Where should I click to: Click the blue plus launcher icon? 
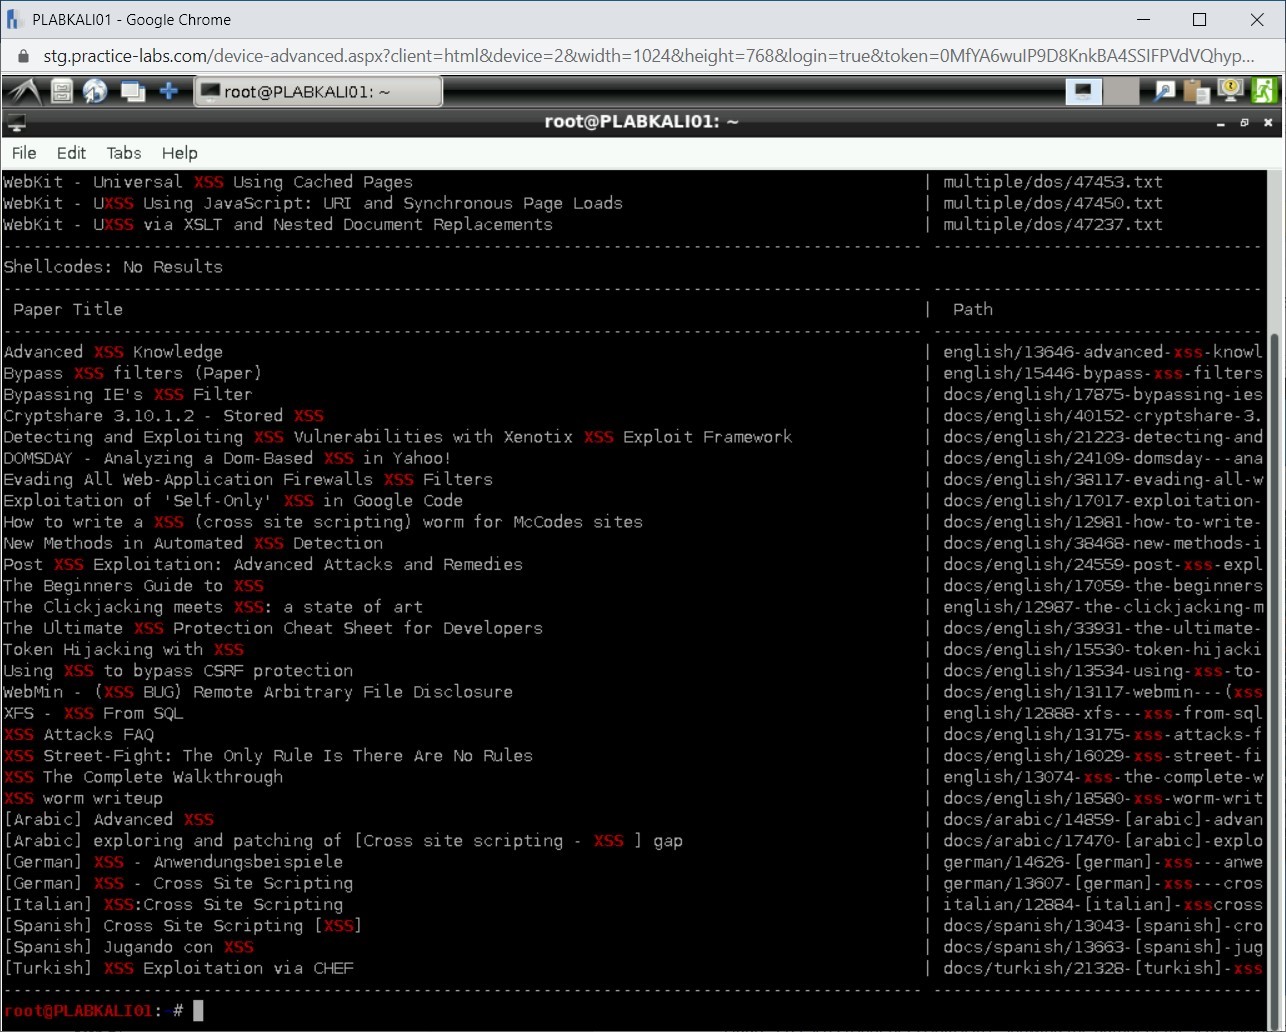click(169, 92)
